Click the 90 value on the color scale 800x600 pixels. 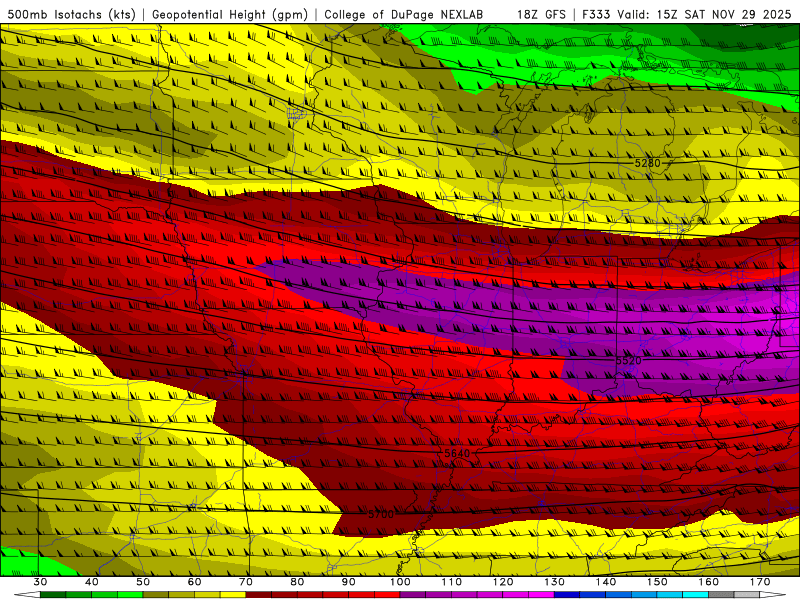pos(349,582)
